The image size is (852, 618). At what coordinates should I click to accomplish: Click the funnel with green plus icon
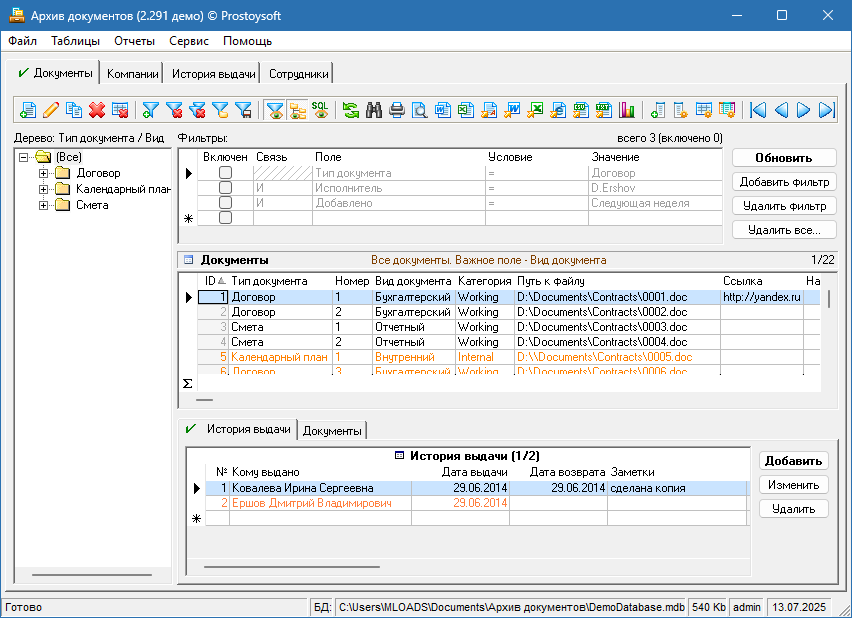click(151, 110)
